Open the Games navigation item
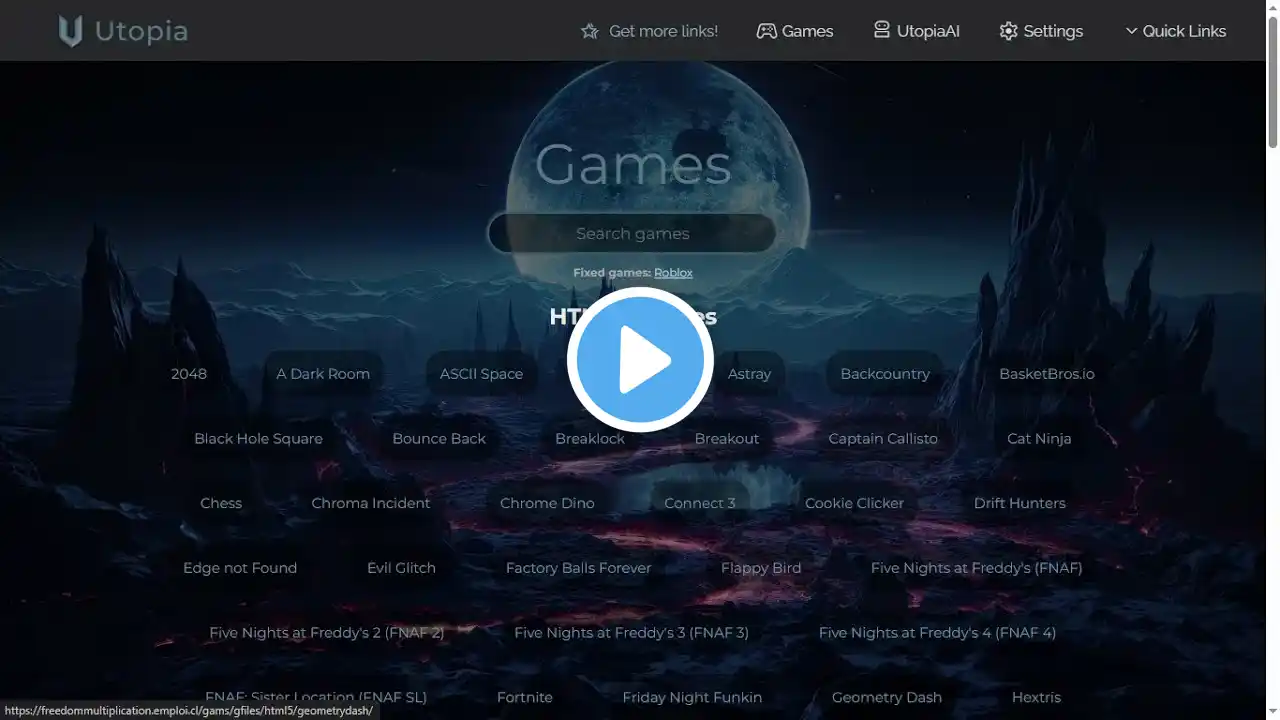Image resolution: width=1280 pixels, height=720 pixels. (x=794, y=31)
